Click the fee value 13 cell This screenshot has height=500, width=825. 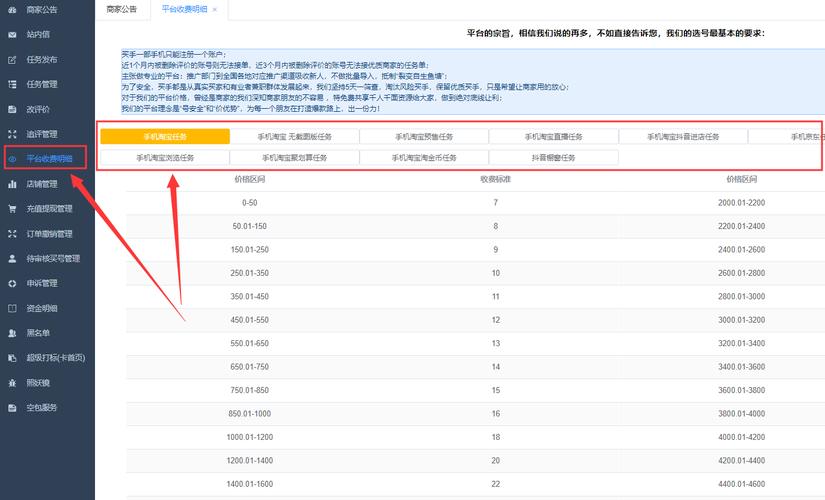pos(496,343)
